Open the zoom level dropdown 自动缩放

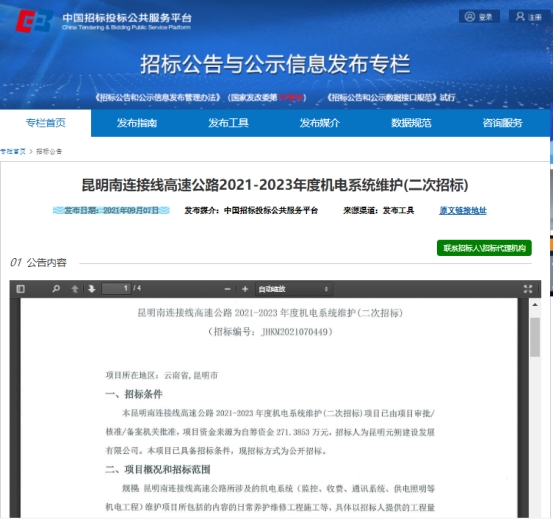(x=294, y=289)
